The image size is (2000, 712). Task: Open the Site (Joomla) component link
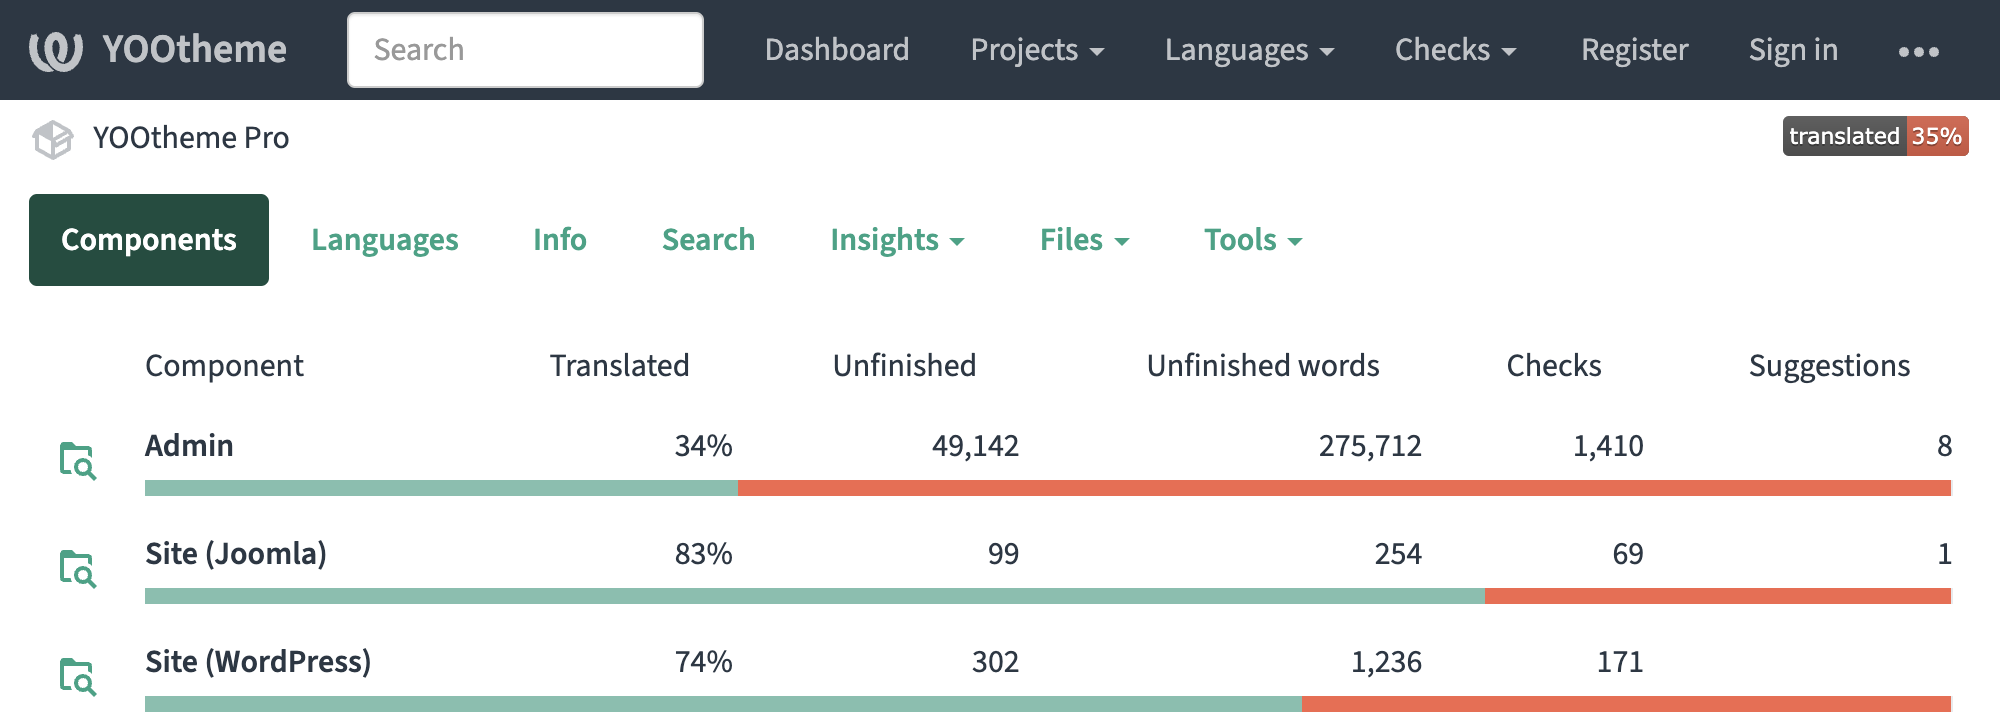[236, 554]
